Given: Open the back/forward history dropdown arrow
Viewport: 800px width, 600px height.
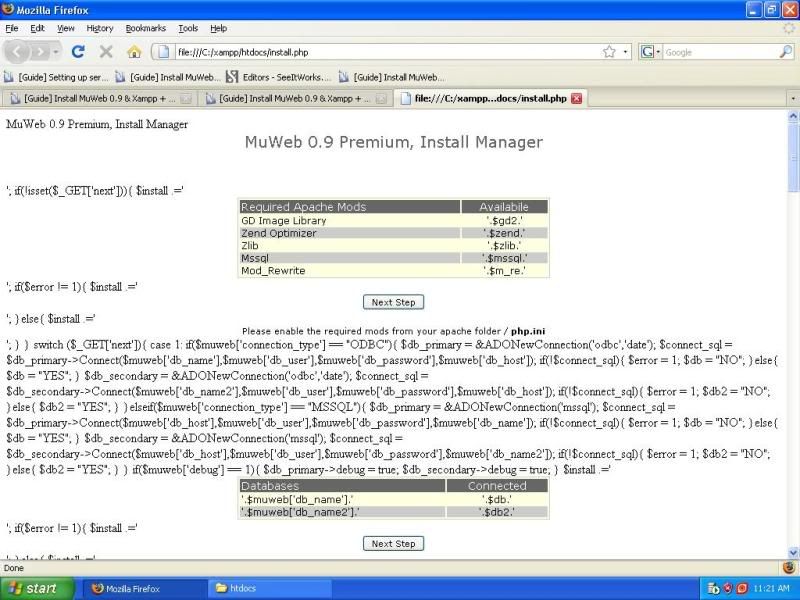Looking at the screenshot, I should [57, 52].
